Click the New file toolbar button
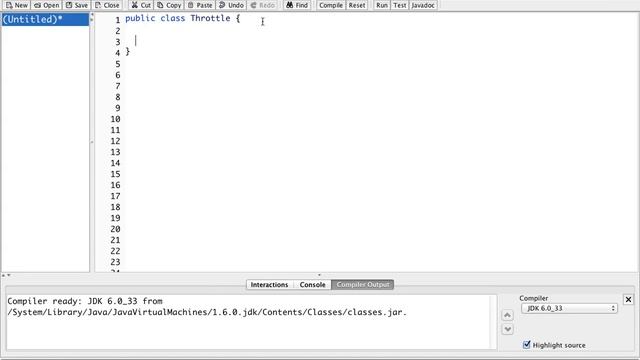 (x=17, y=5)
